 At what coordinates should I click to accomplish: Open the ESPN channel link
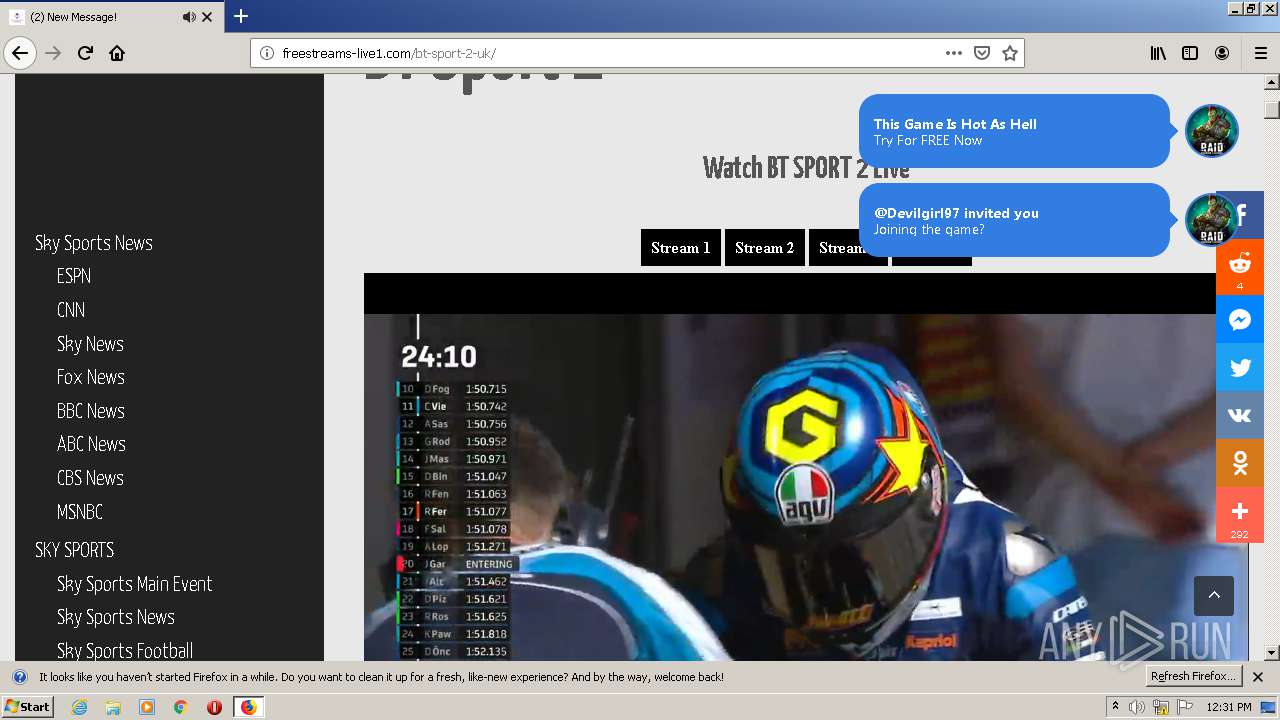74,276
